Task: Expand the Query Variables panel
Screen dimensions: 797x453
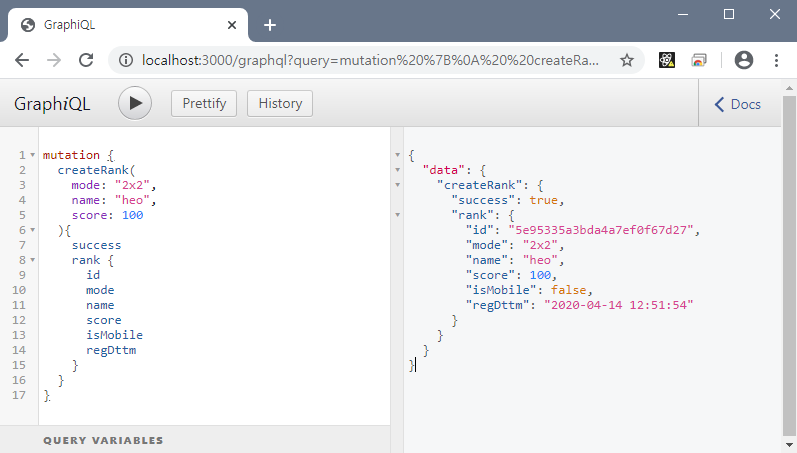Action: (x=195, y=440)
